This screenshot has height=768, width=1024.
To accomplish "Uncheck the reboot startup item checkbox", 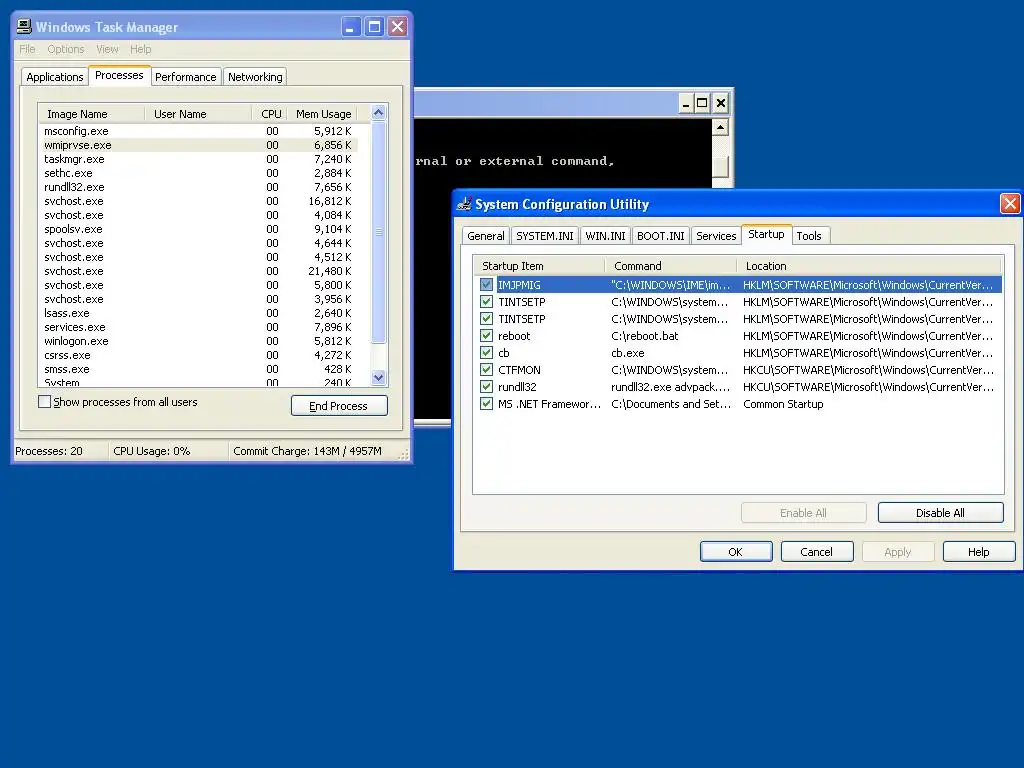I will coord(486,336).
